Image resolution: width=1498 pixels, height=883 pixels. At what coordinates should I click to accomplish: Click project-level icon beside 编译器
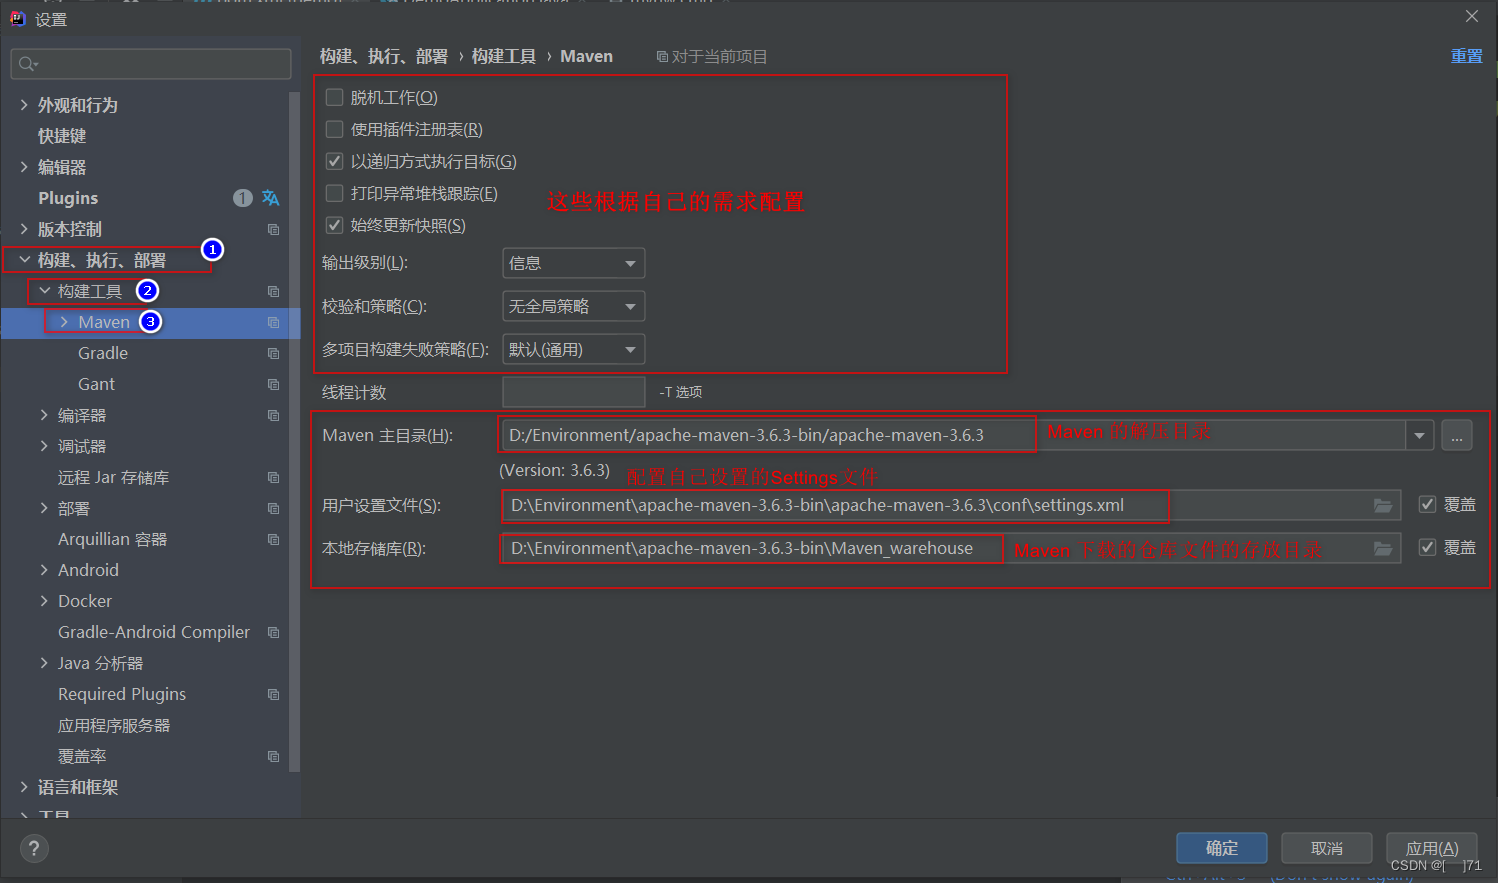[x=273, y=415]
